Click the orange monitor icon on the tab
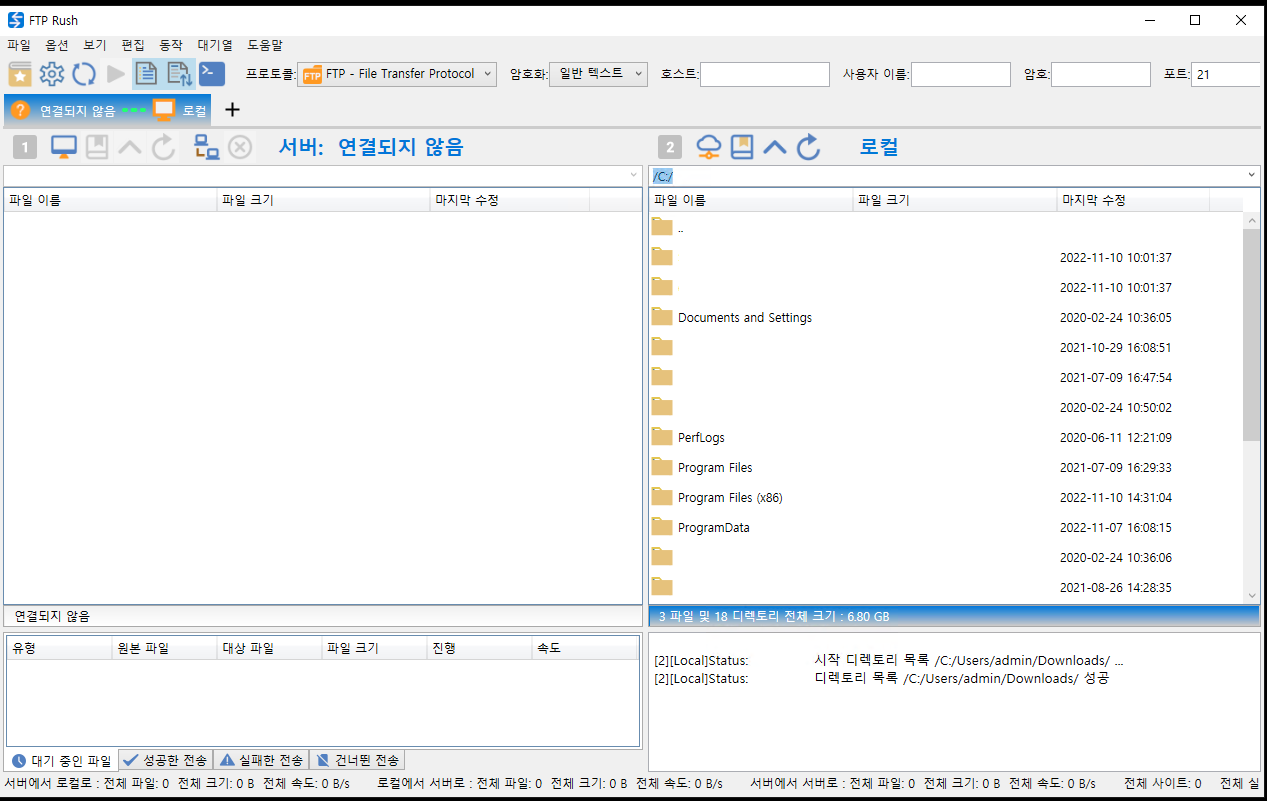 164,110
